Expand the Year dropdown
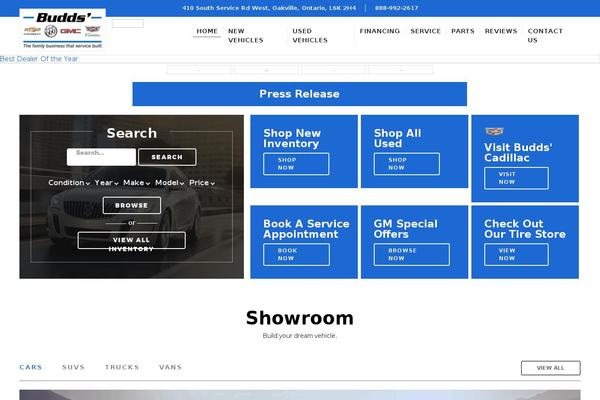 (106, 183)
